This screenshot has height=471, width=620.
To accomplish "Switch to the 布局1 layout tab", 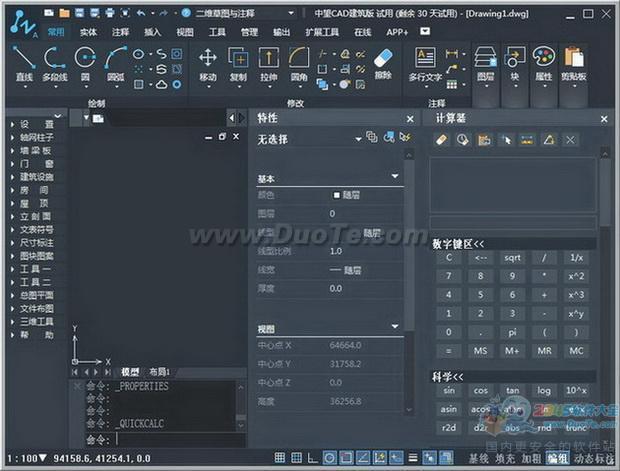I will click(159, 372).
